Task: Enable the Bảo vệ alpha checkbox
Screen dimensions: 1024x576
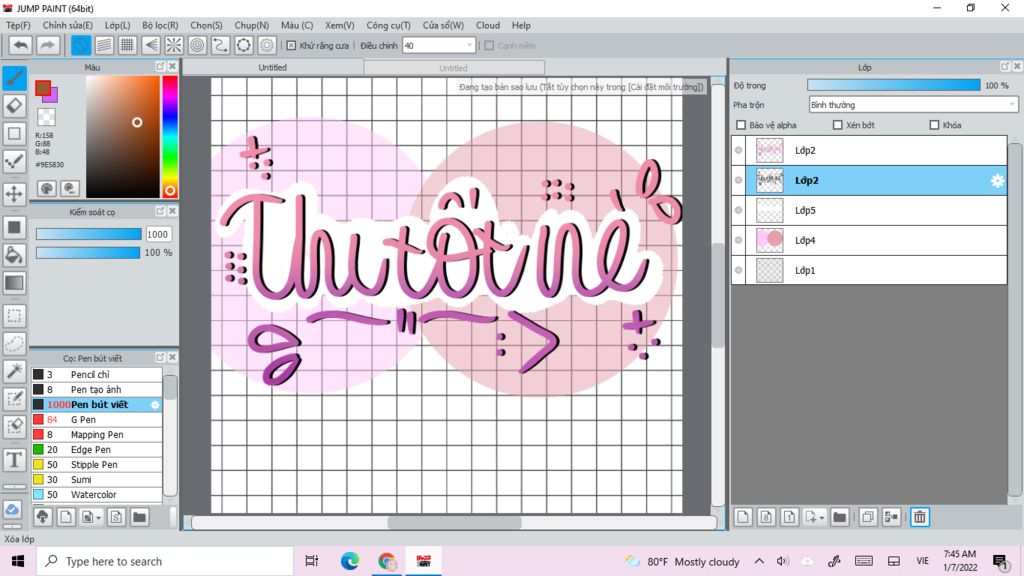Action: pos(741,125)
